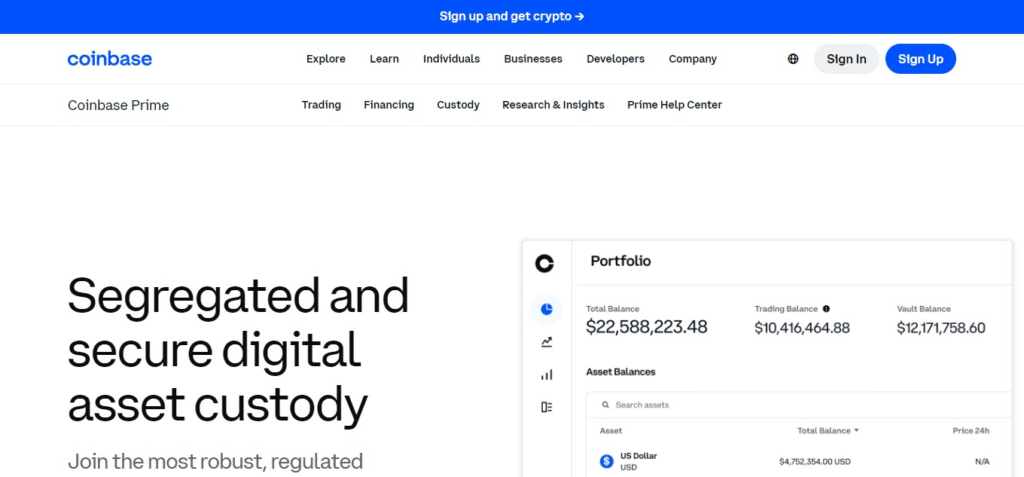Click the Portfolio heading
Viewport: 1024px width, 477px height.
[620, 261]
